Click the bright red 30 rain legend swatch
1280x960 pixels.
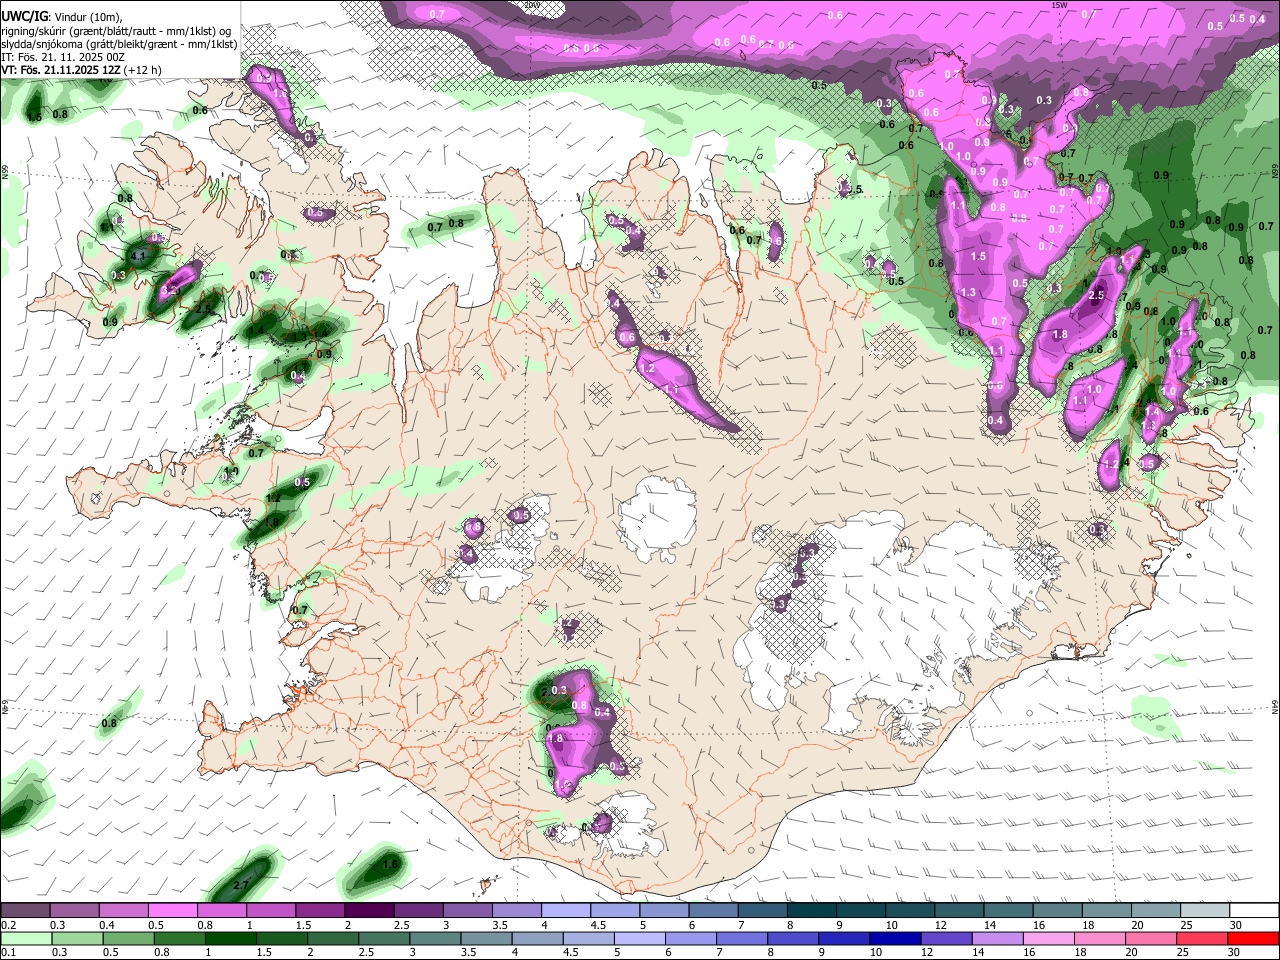pos(1253,938)
